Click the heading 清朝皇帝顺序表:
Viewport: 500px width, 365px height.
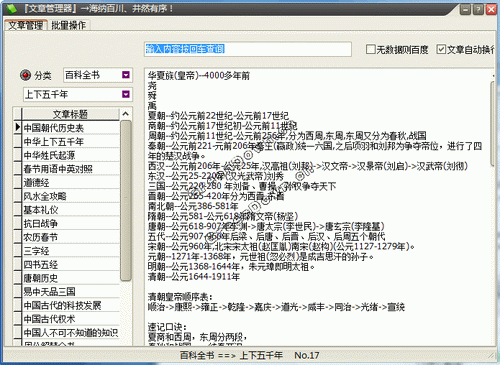(x=180, y=297)
